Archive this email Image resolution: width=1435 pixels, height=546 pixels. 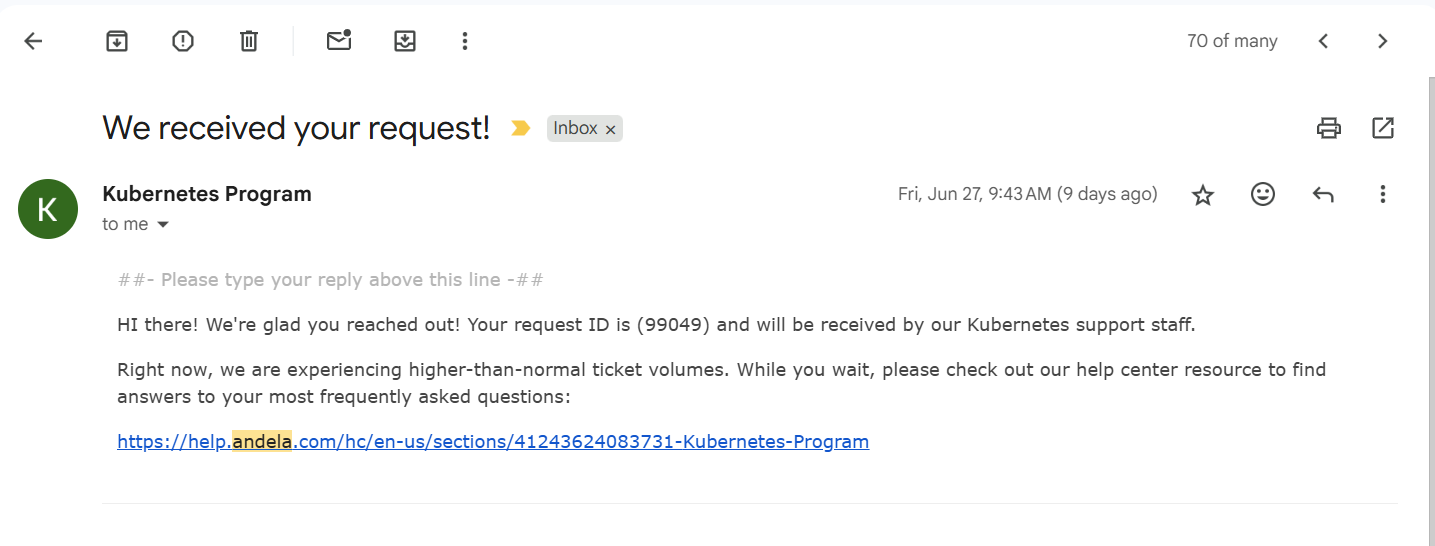[x=117, y=41]
